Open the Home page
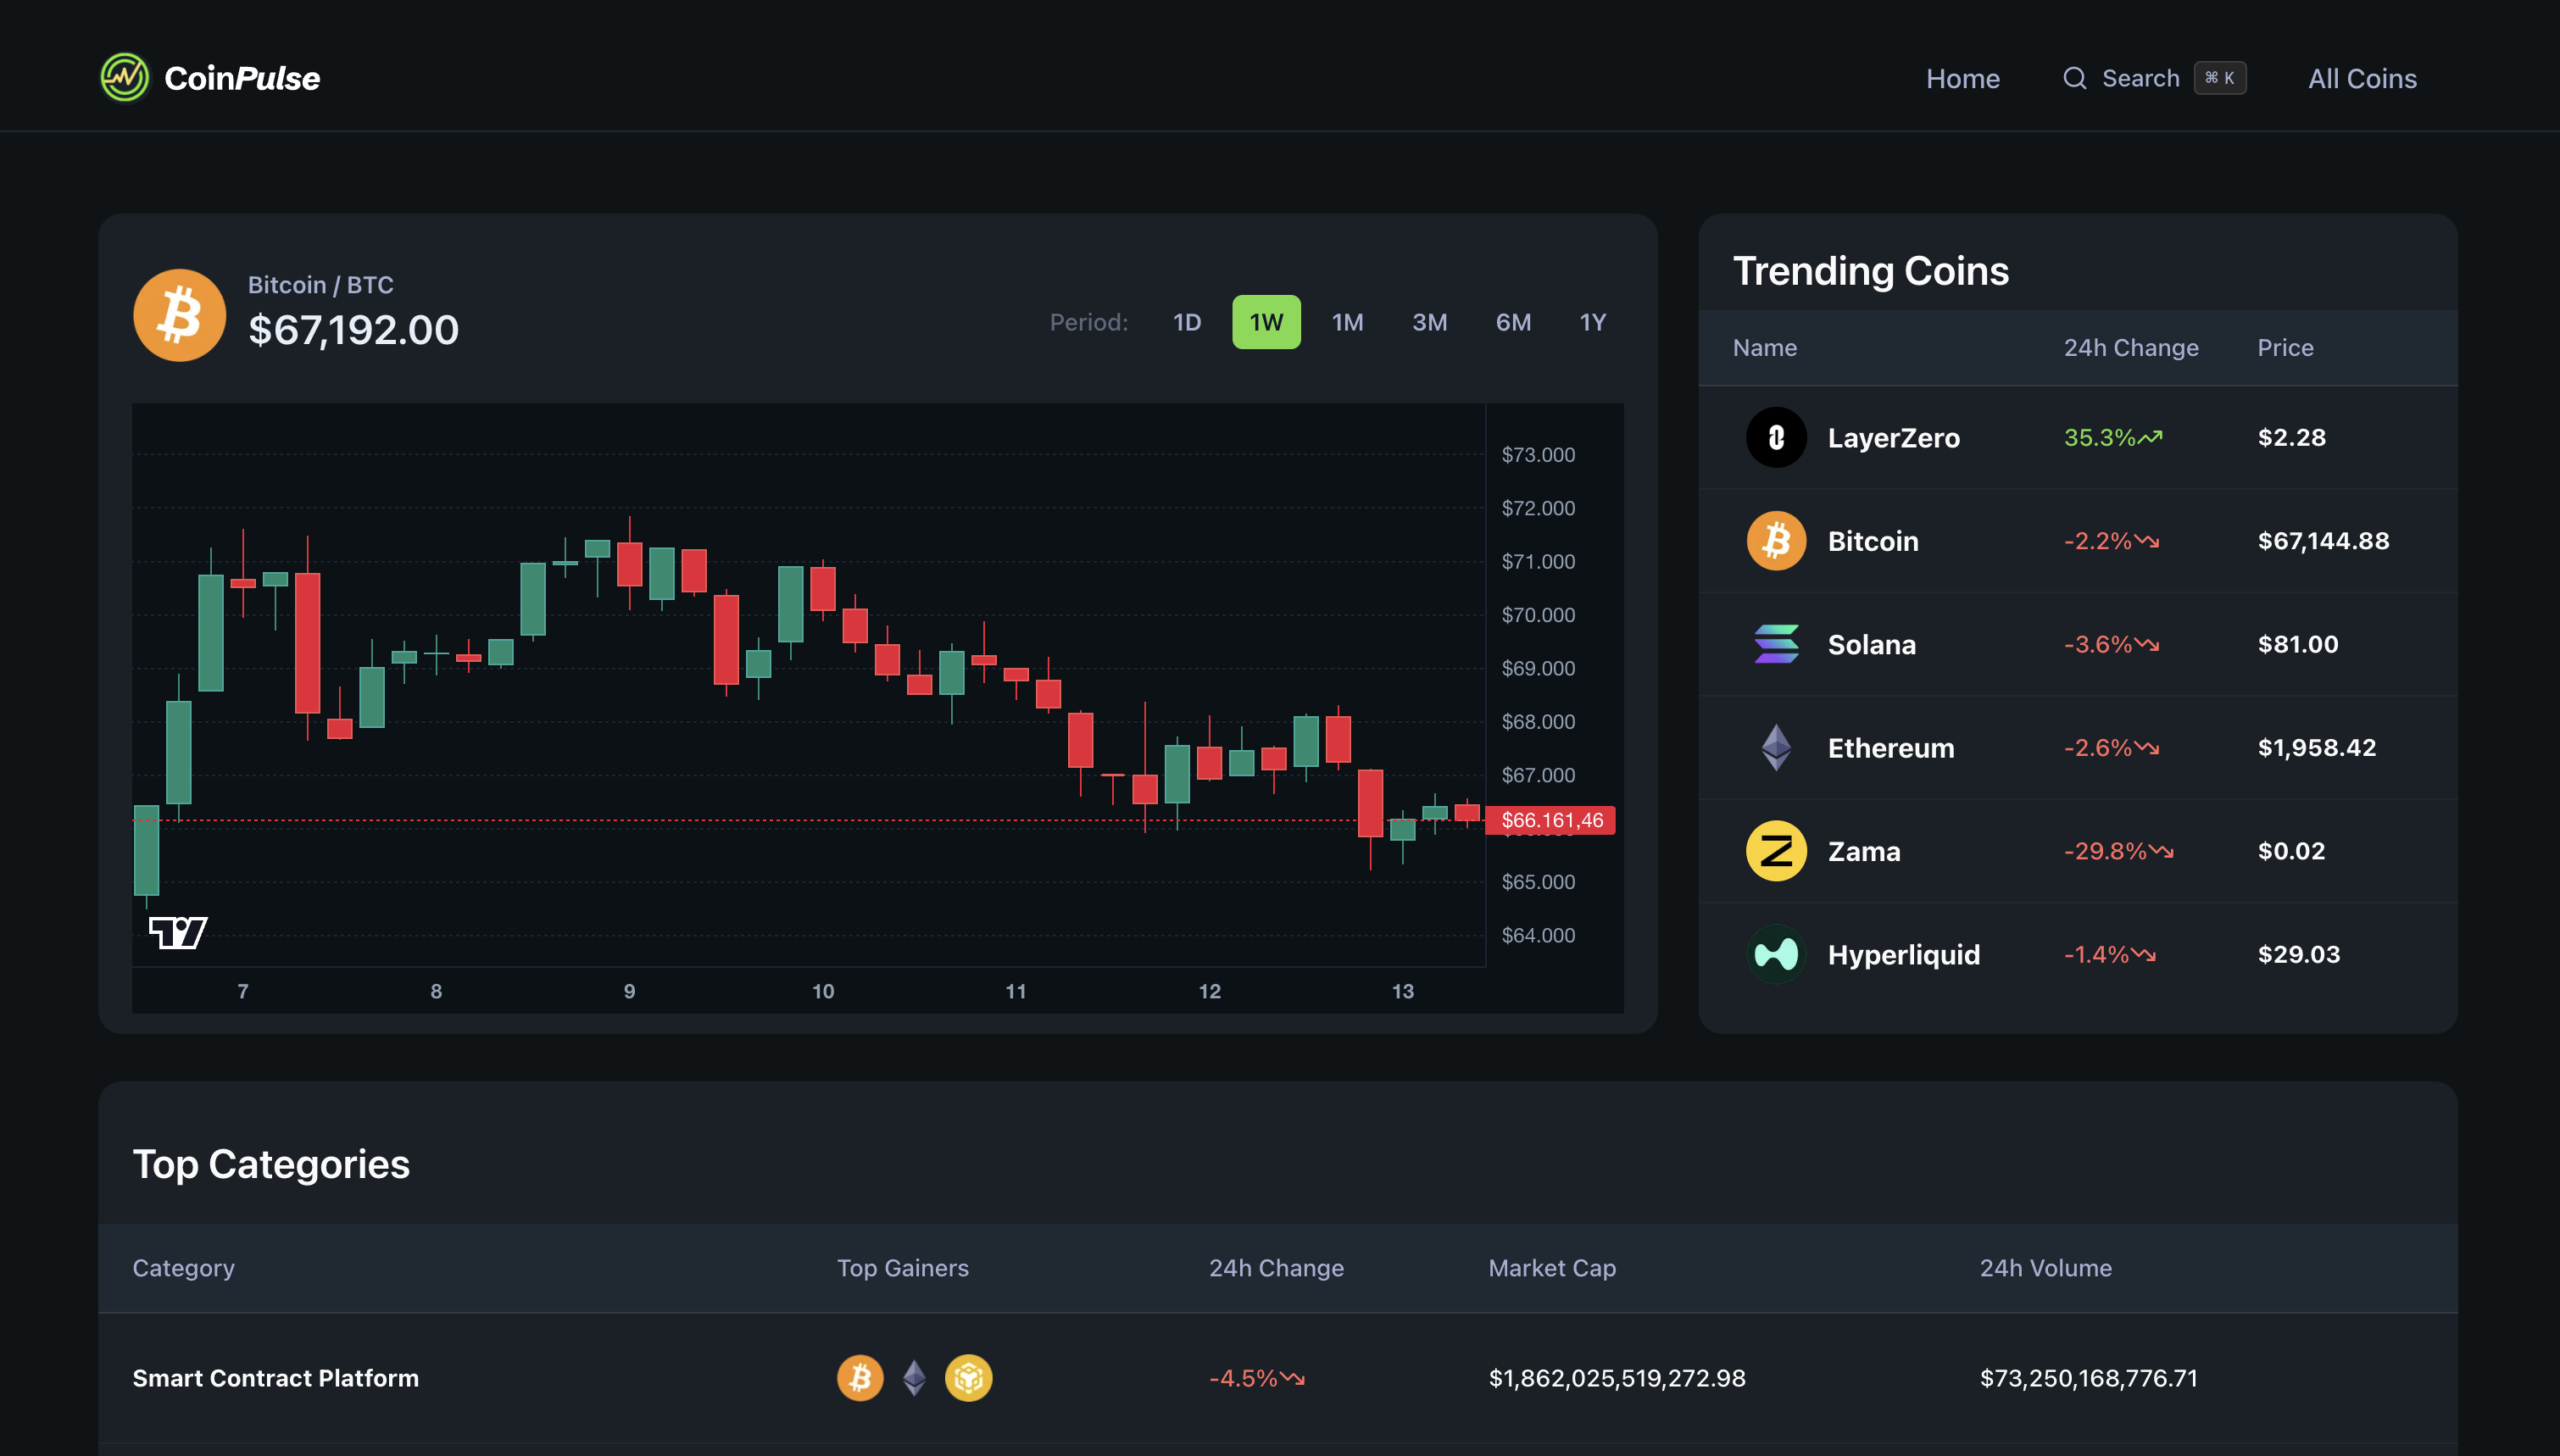 [1962, 77]
